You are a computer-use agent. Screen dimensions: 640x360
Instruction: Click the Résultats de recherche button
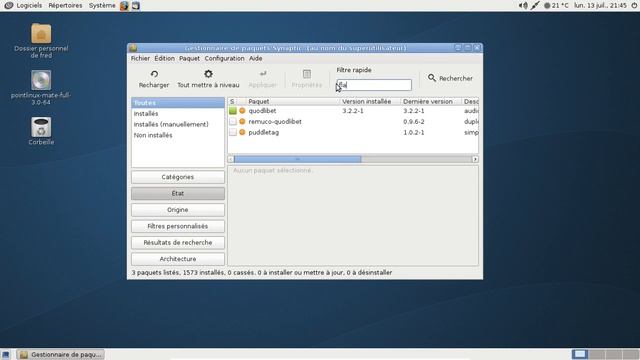tap(178, 242)
